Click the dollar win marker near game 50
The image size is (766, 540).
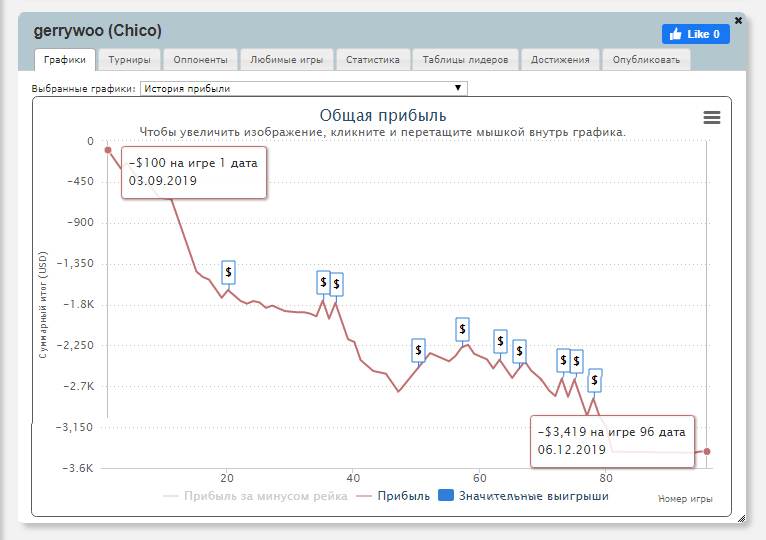418,350
